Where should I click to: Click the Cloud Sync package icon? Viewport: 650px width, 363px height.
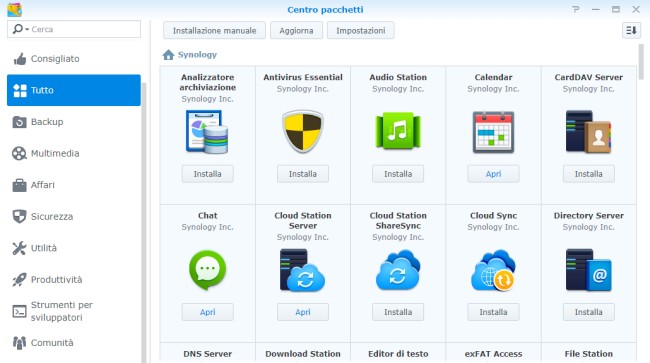click(x=493, y=270)
